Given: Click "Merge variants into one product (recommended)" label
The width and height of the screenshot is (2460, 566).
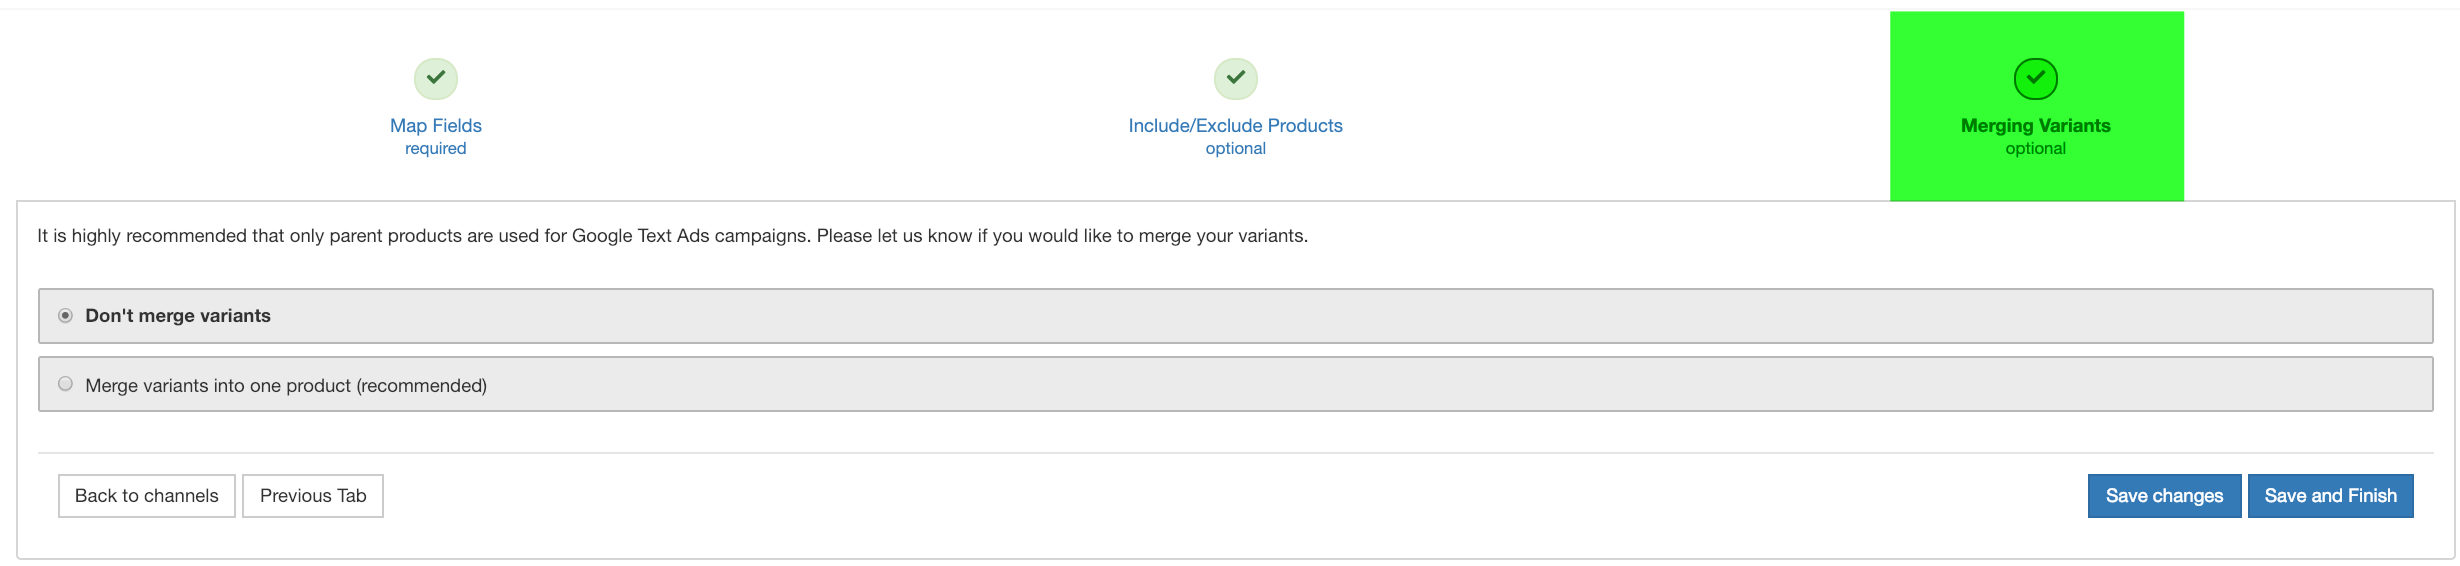Looking at the screenshot, I should (x=286, y=386).
